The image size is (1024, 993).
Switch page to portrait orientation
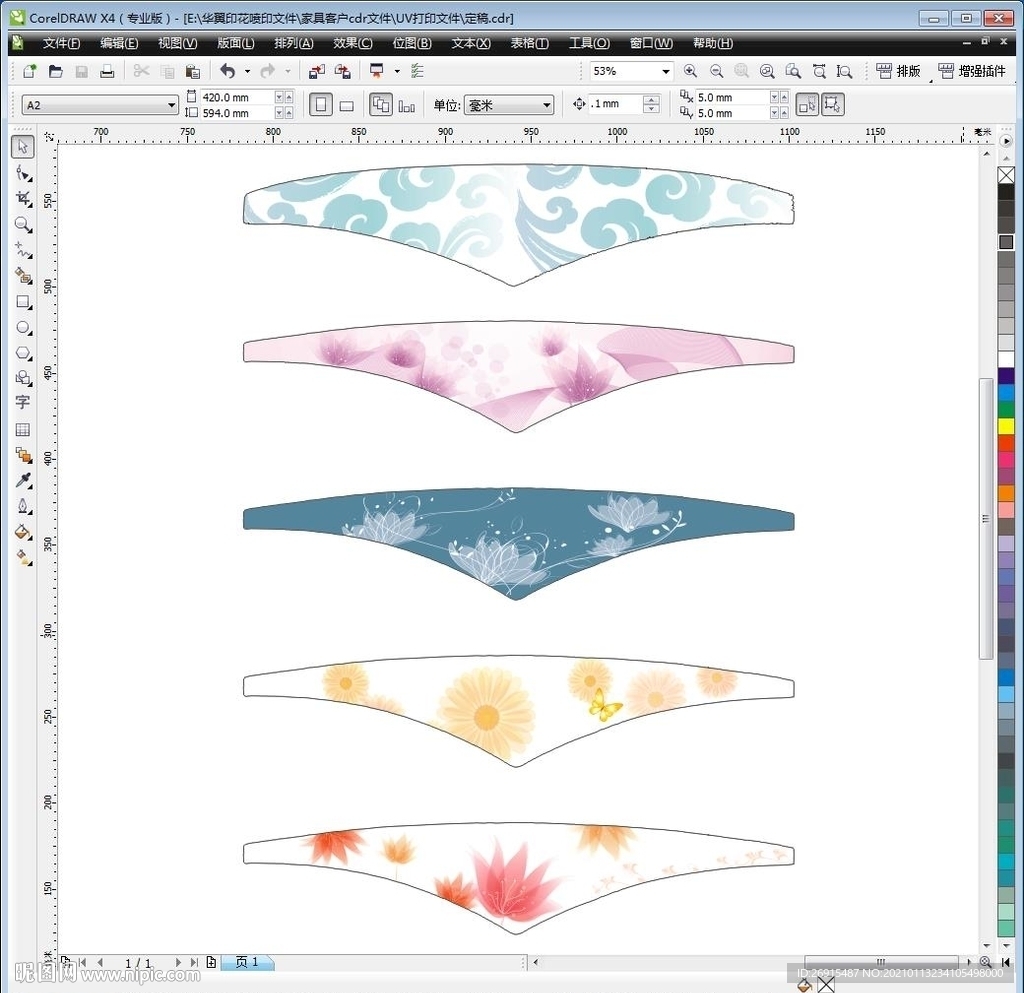321,105
